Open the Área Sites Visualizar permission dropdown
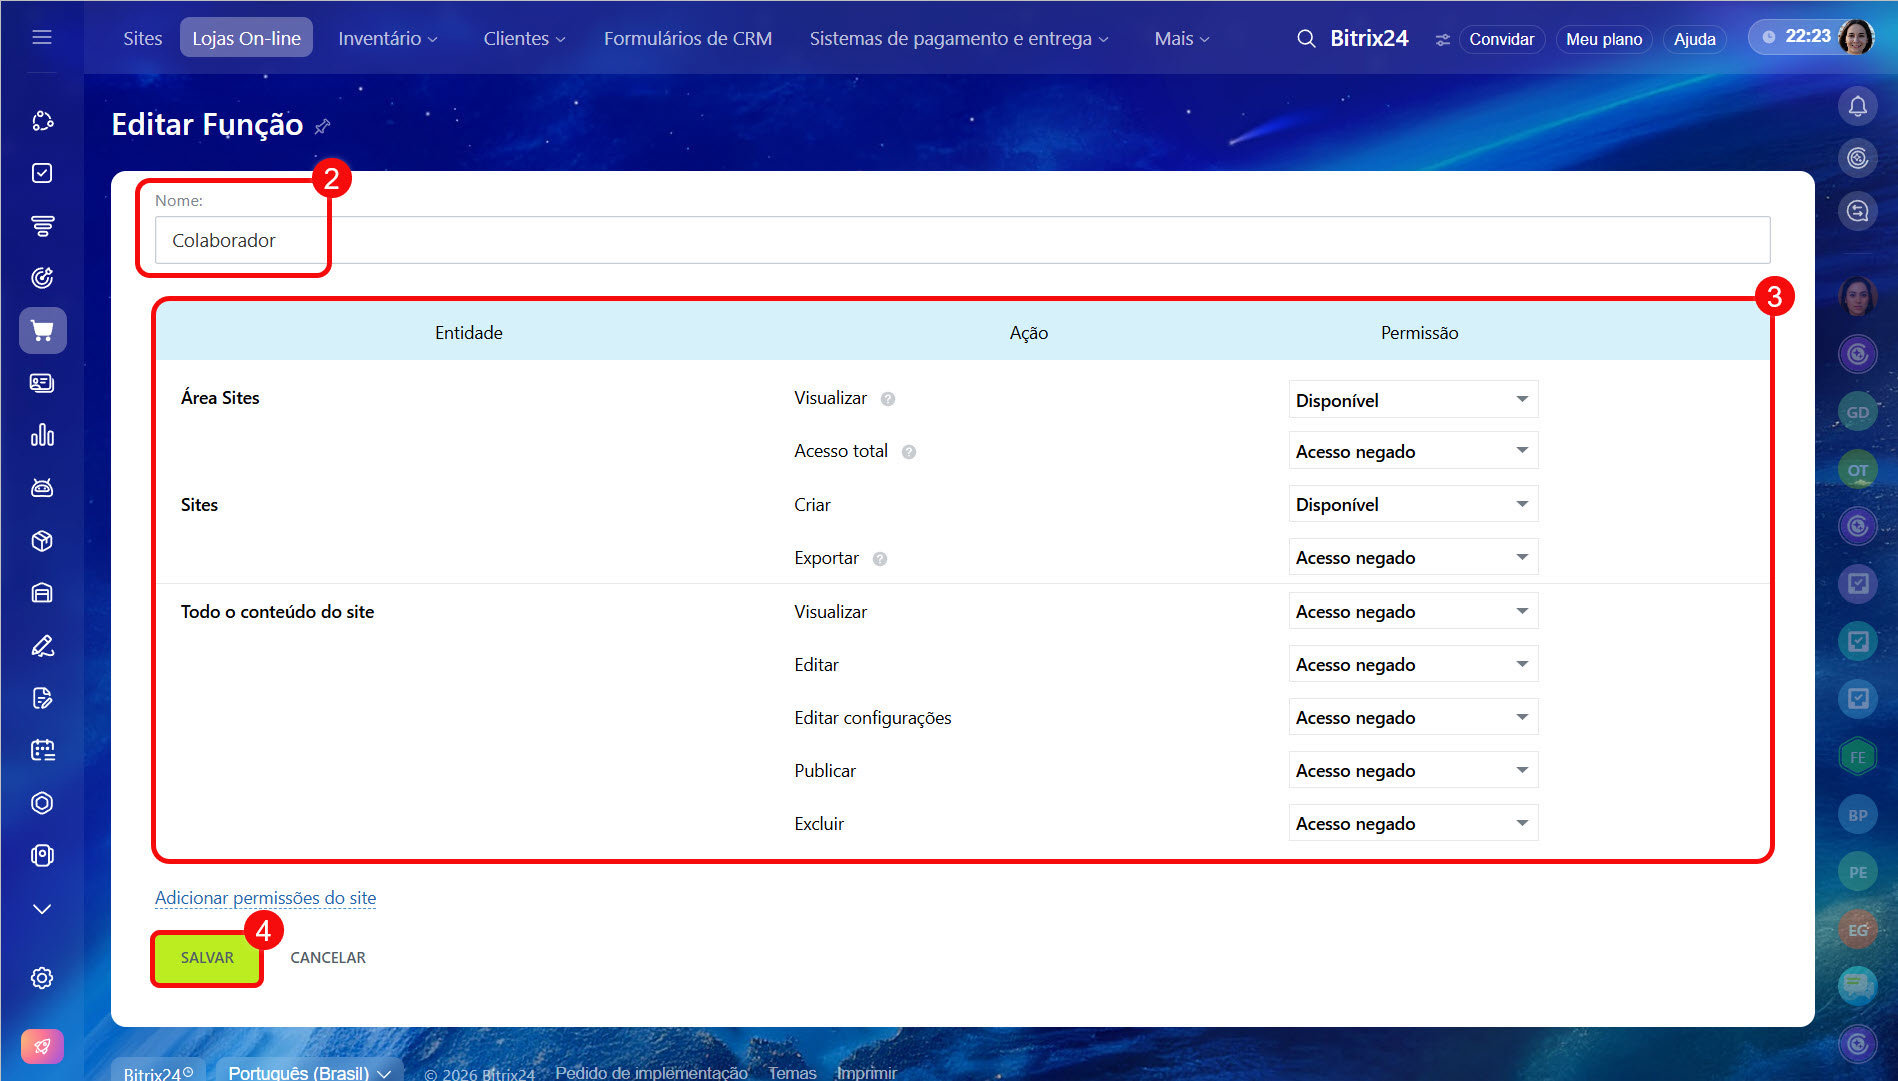The image size is (1898, 1081). 1412,400
